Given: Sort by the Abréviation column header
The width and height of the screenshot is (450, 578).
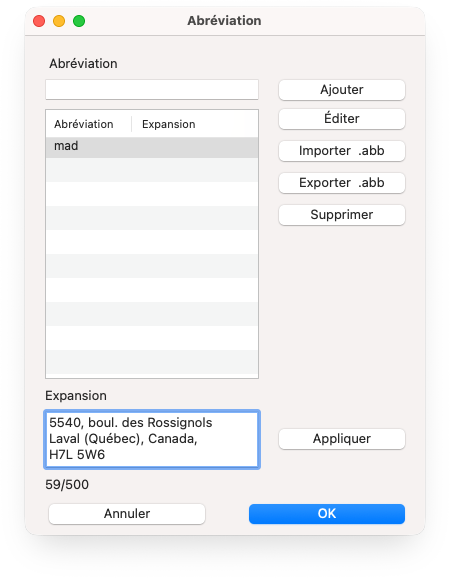Looking at the screenshot, I should [x=84, y=124].
